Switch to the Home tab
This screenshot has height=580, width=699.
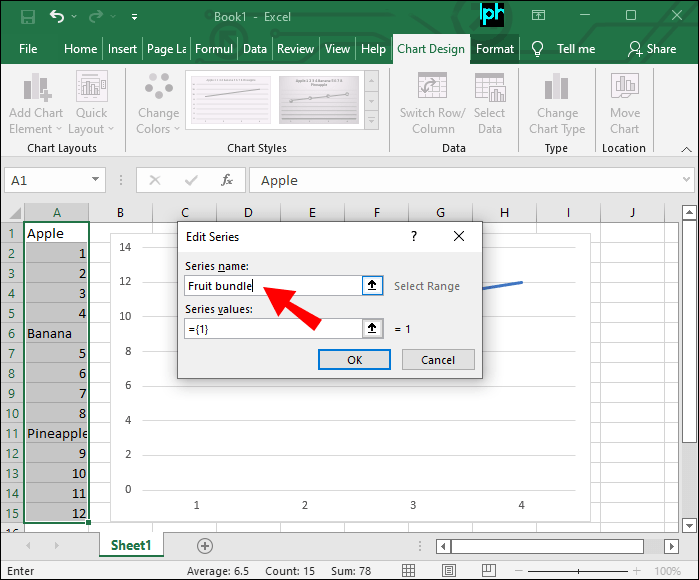click(x=81, y=49)
